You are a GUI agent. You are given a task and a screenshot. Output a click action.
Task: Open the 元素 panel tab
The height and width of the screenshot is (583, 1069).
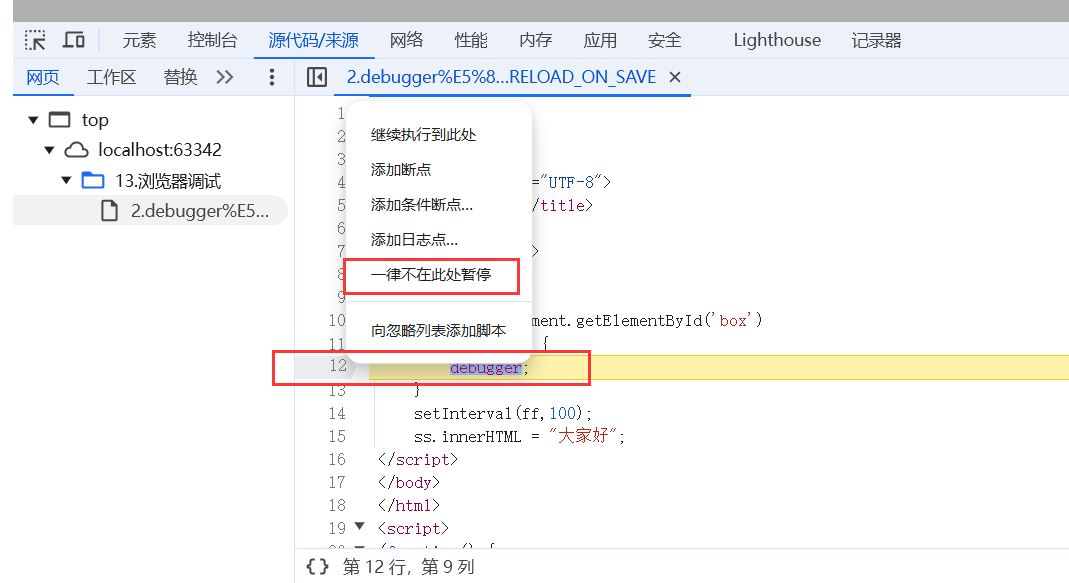coord(139,40)
